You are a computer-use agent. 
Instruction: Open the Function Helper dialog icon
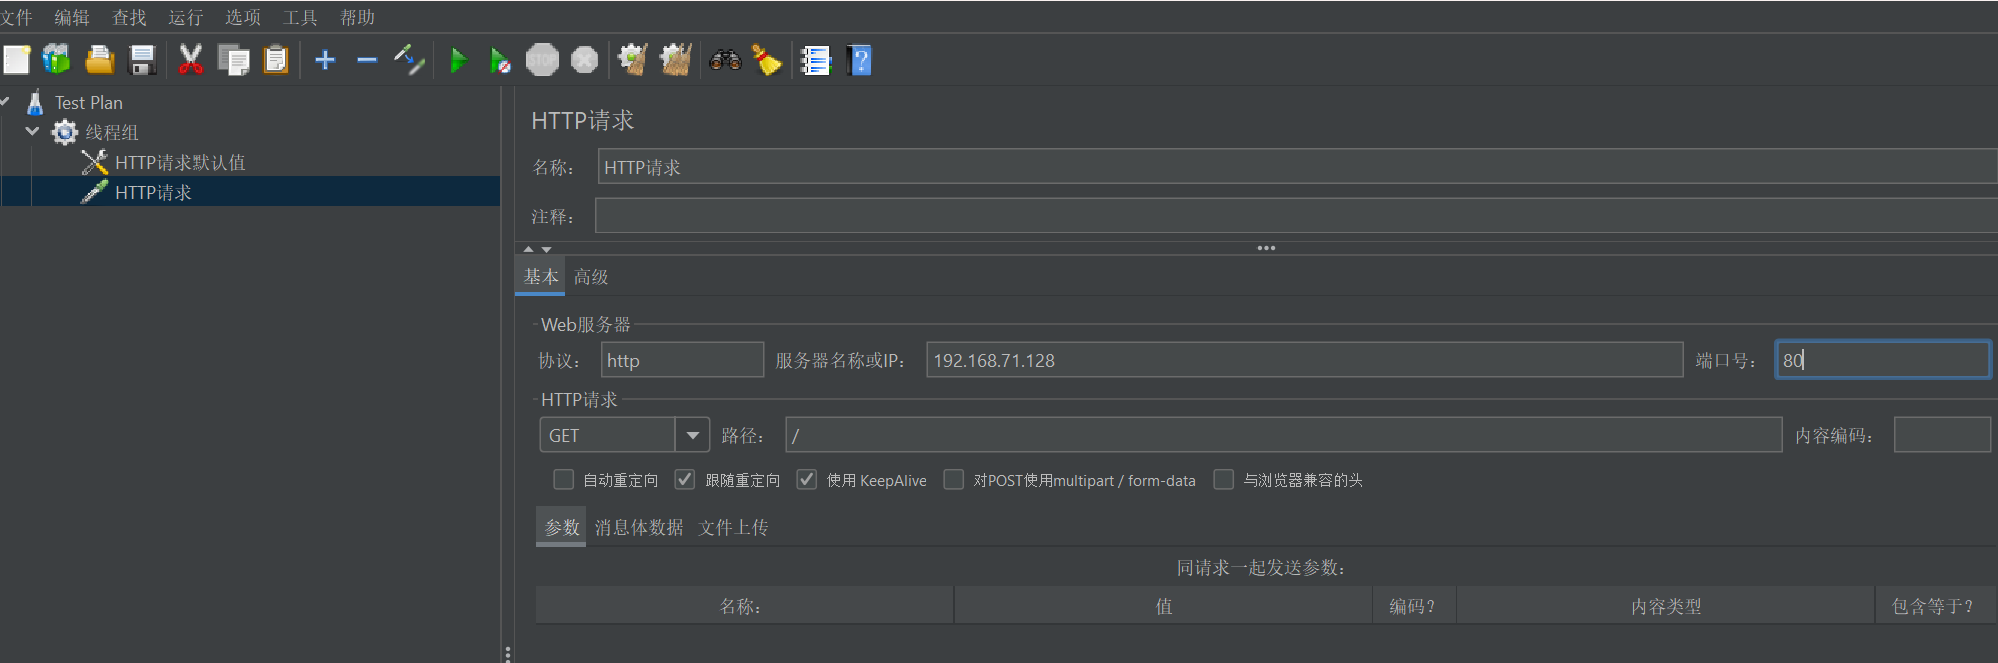click(x=816, y=60)
